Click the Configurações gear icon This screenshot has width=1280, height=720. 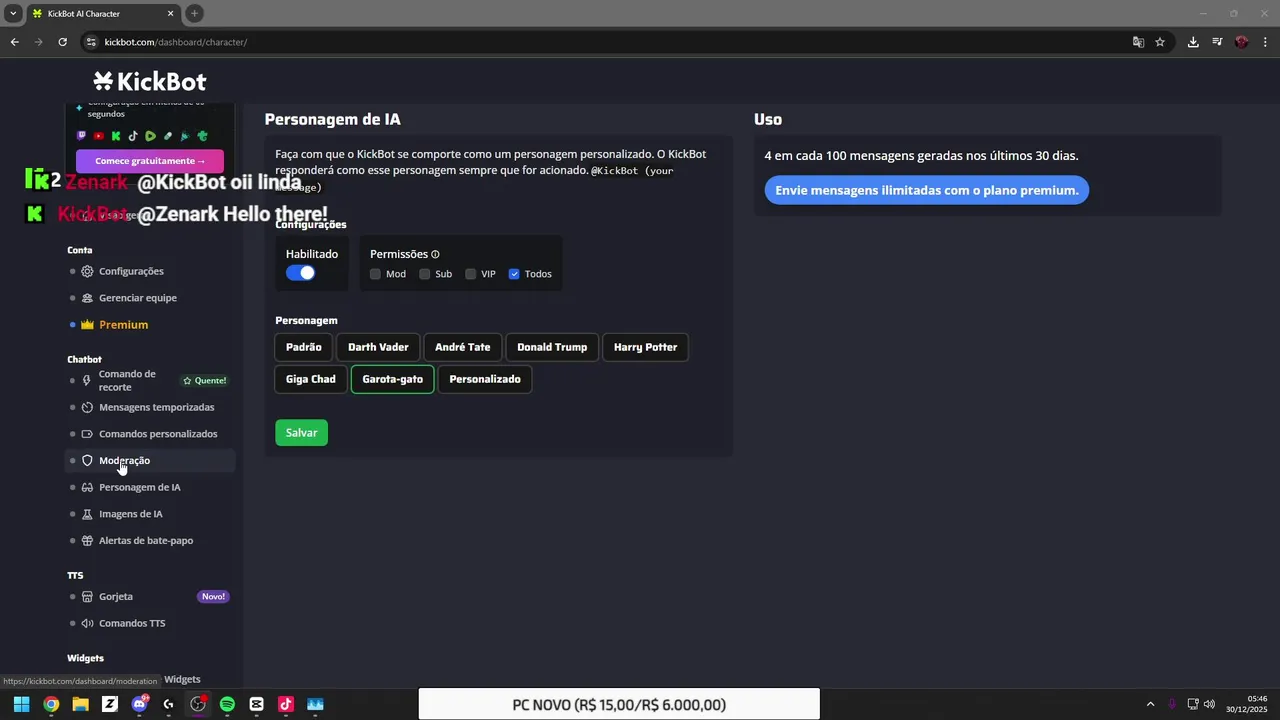pos(87,271)
